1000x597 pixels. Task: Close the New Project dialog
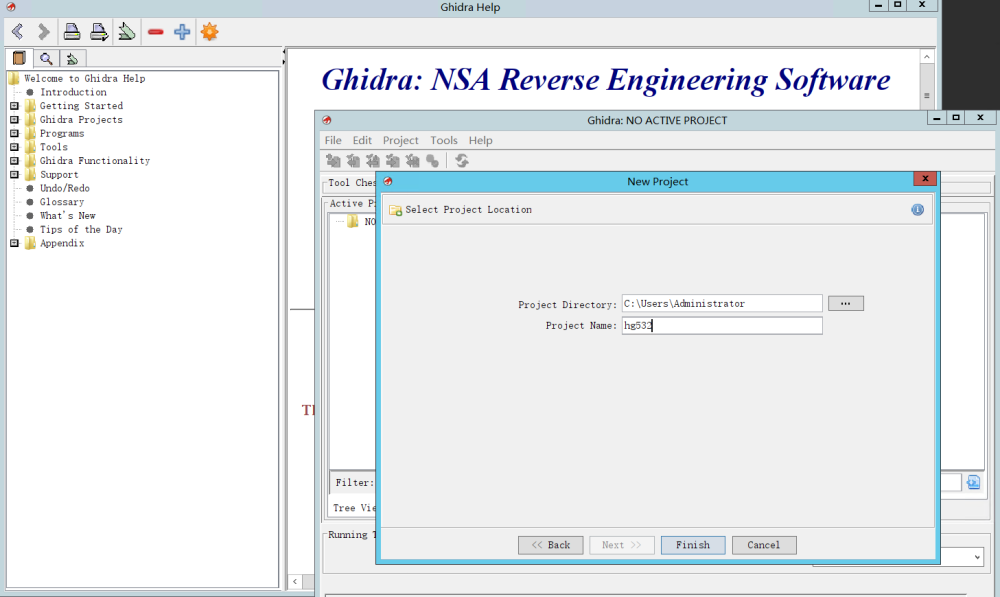coord(925,179)
